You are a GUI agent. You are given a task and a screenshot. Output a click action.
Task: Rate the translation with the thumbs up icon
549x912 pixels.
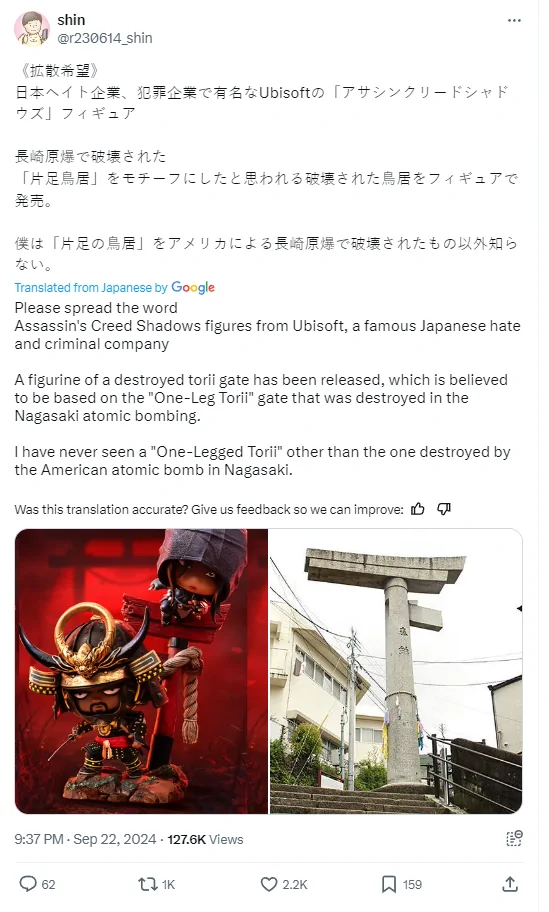[418, 510]
